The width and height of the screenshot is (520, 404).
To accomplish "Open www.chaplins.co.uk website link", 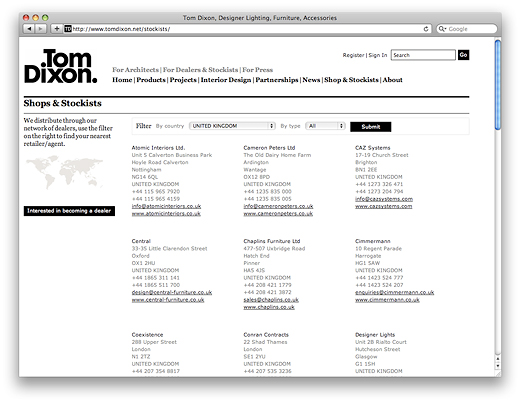I will pyautogui.click(x=269, y=307).
